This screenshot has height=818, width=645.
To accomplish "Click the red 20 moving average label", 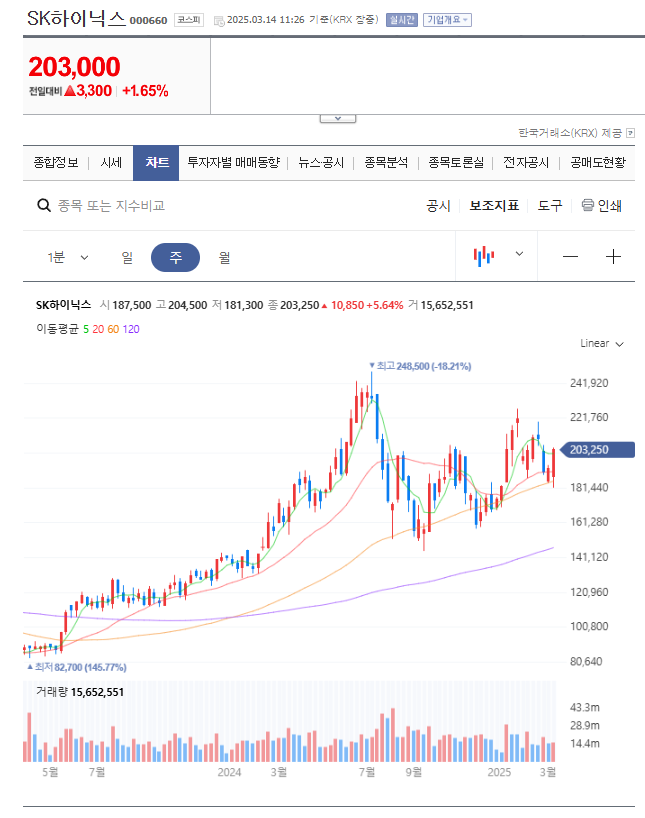I will (x=98, y=329).
